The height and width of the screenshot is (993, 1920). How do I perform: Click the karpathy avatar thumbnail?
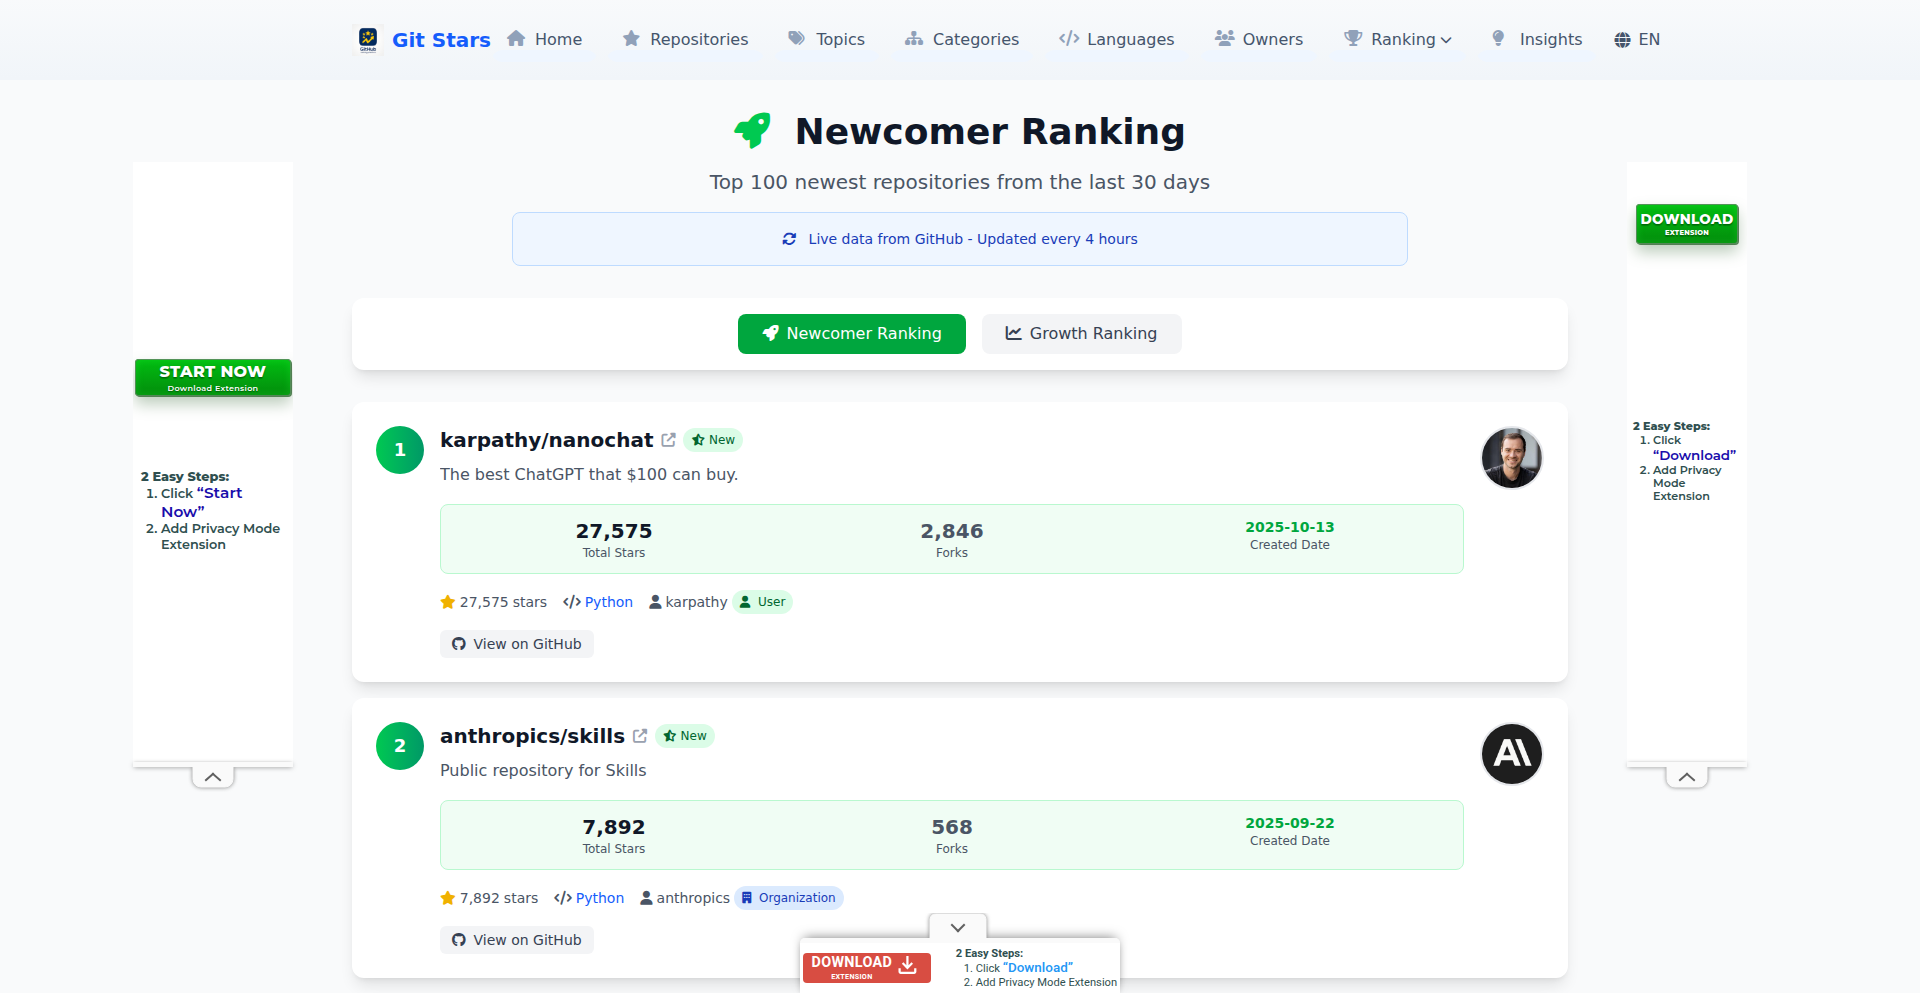[1511, 458]
